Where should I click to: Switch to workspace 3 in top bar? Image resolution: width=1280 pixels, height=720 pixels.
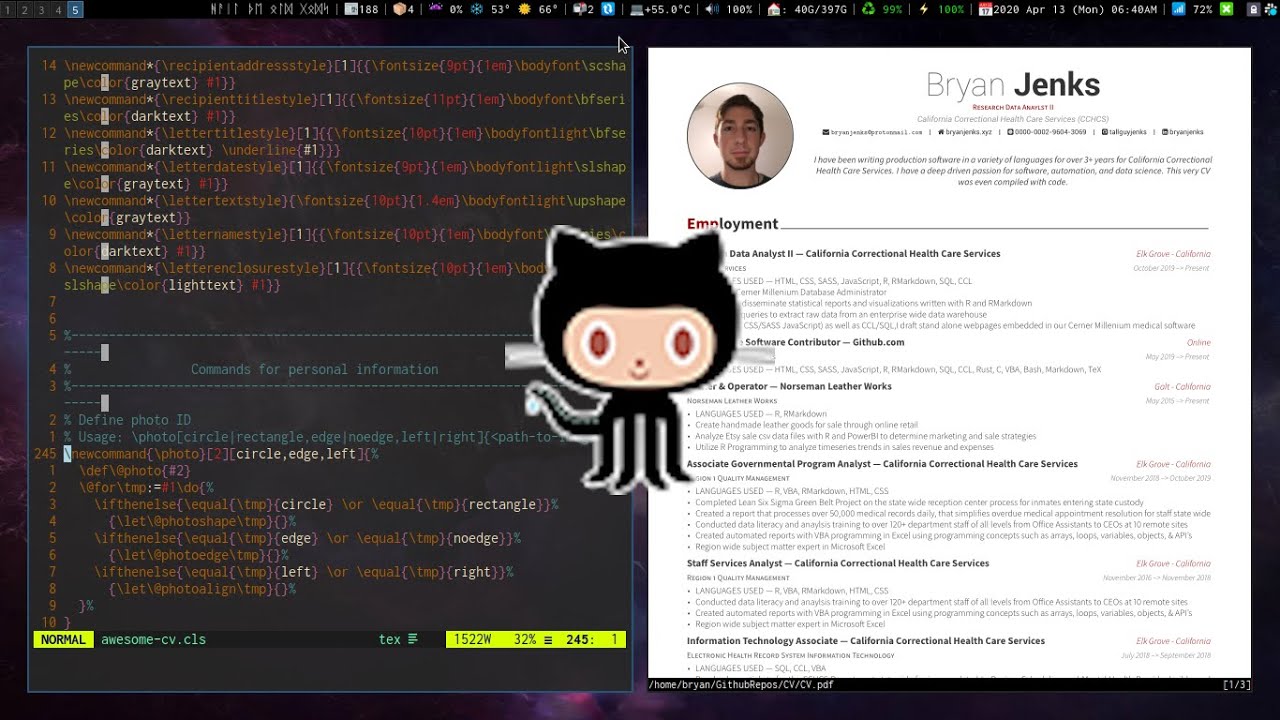(x=42, y=9)
